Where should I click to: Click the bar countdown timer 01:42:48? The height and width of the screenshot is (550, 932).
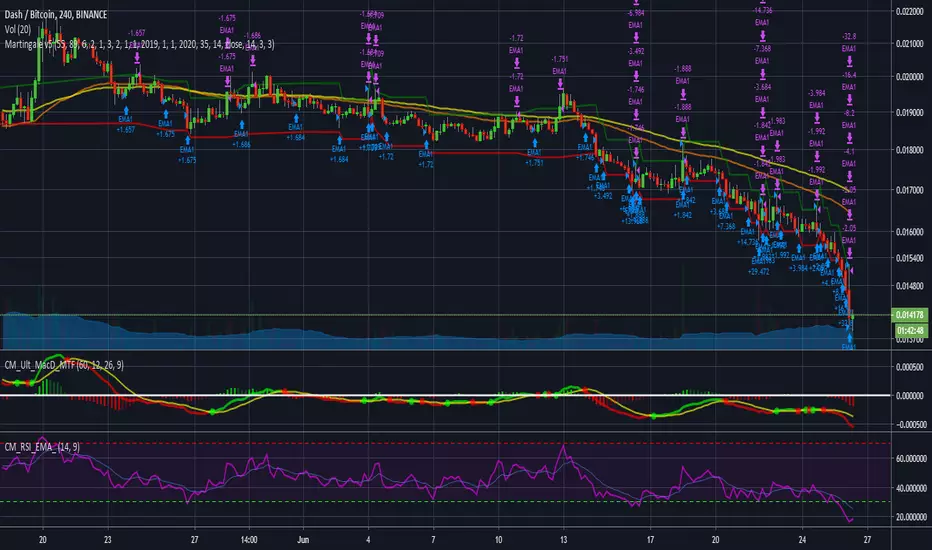(x=910, y=331)
